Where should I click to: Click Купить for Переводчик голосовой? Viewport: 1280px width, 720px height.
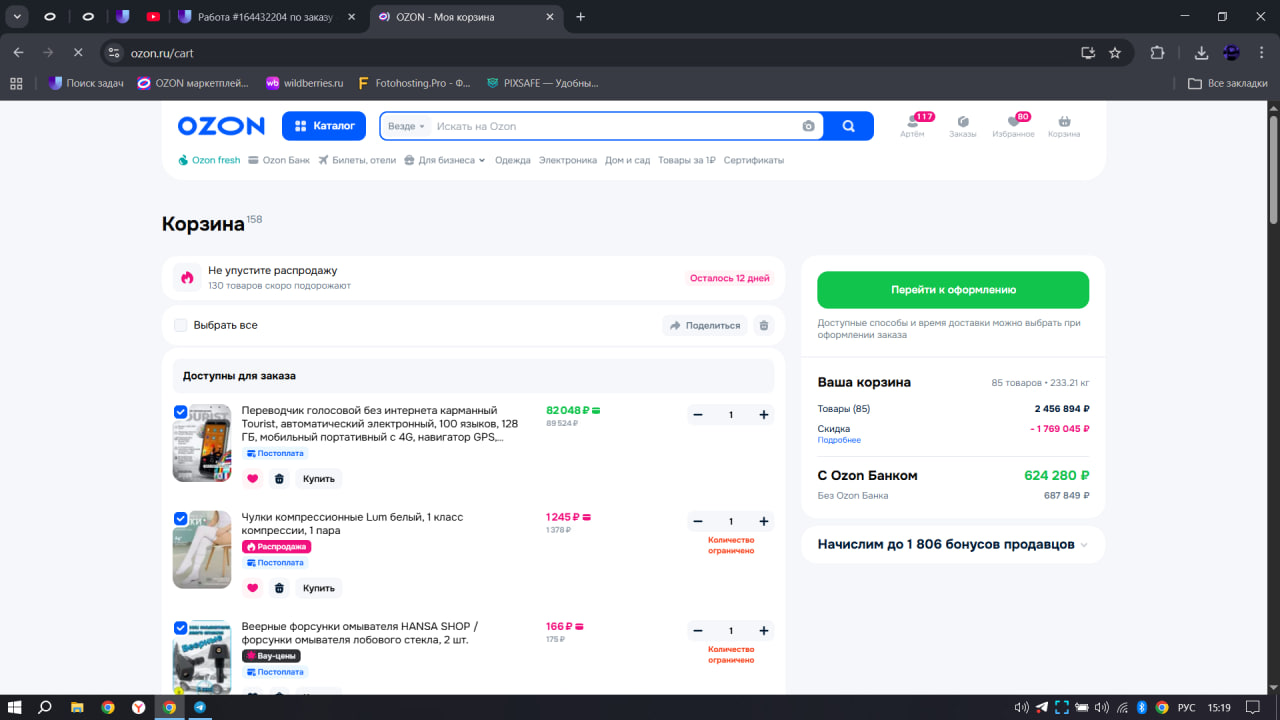tap(319, 479)
